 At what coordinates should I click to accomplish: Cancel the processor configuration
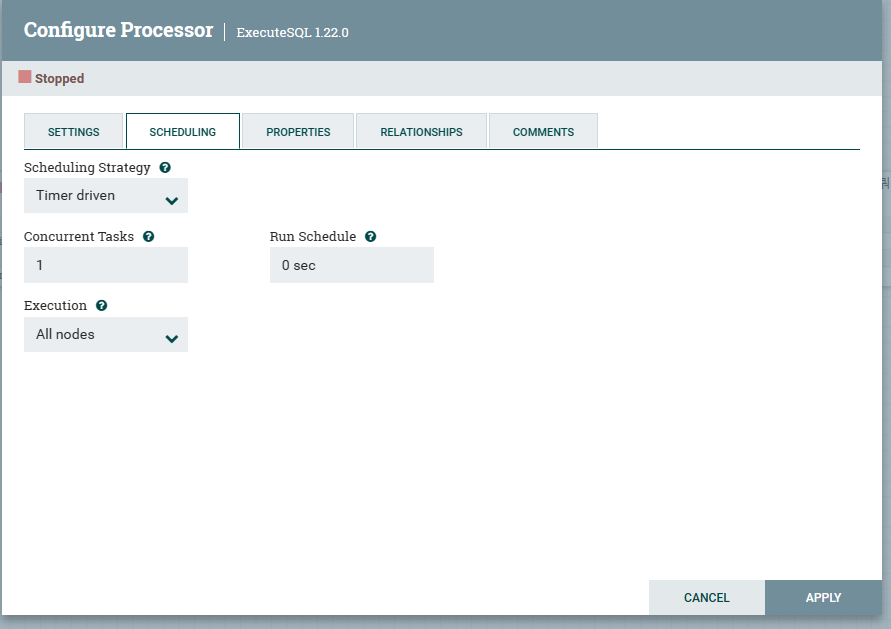tap(706, 597)
